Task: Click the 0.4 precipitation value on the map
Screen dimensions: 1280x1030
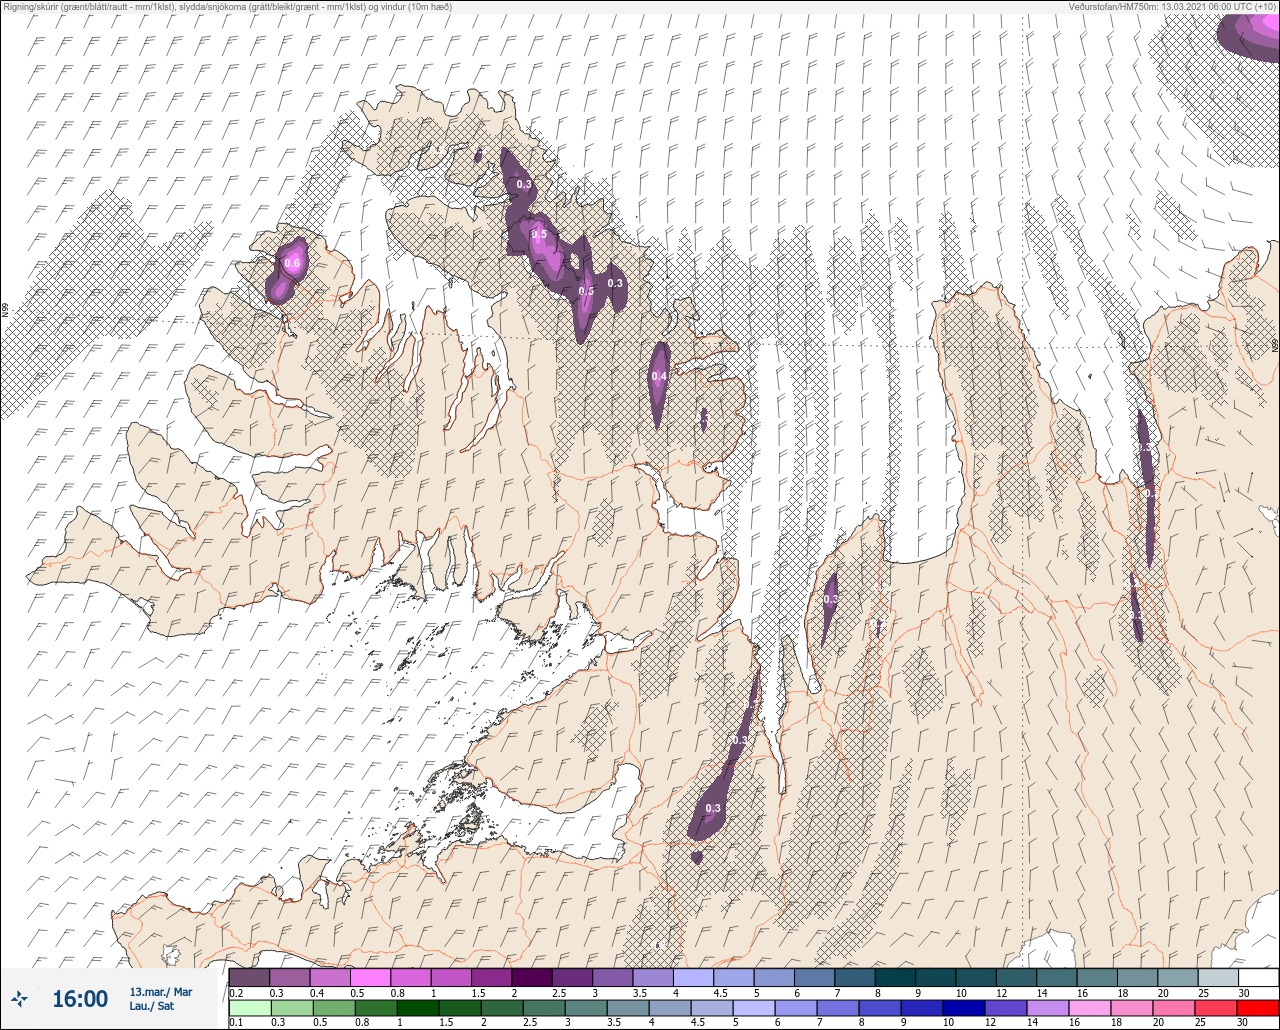Action: coord(659,376)
